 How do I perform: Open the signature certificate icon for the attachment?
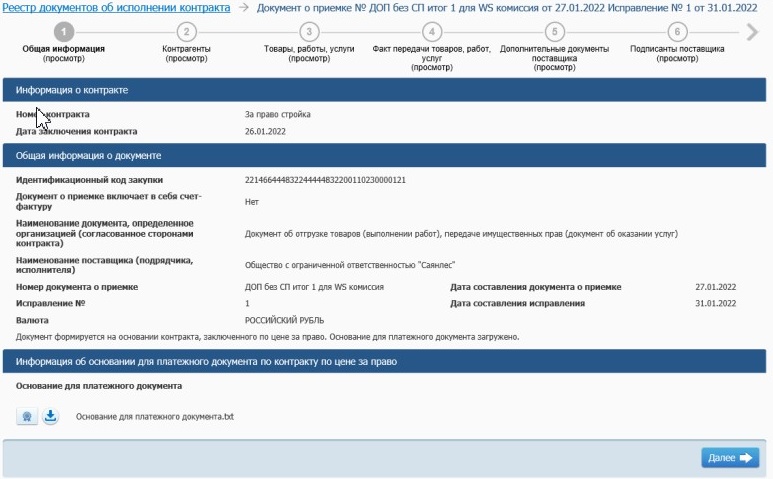[27, 416]
